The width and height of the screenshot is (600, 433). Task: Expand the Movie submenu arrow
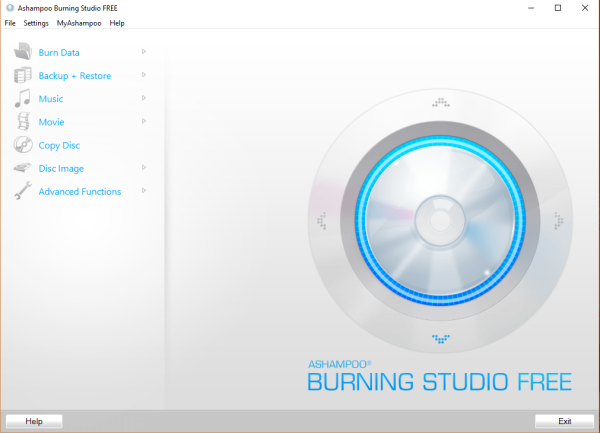[x=144, y=121]
